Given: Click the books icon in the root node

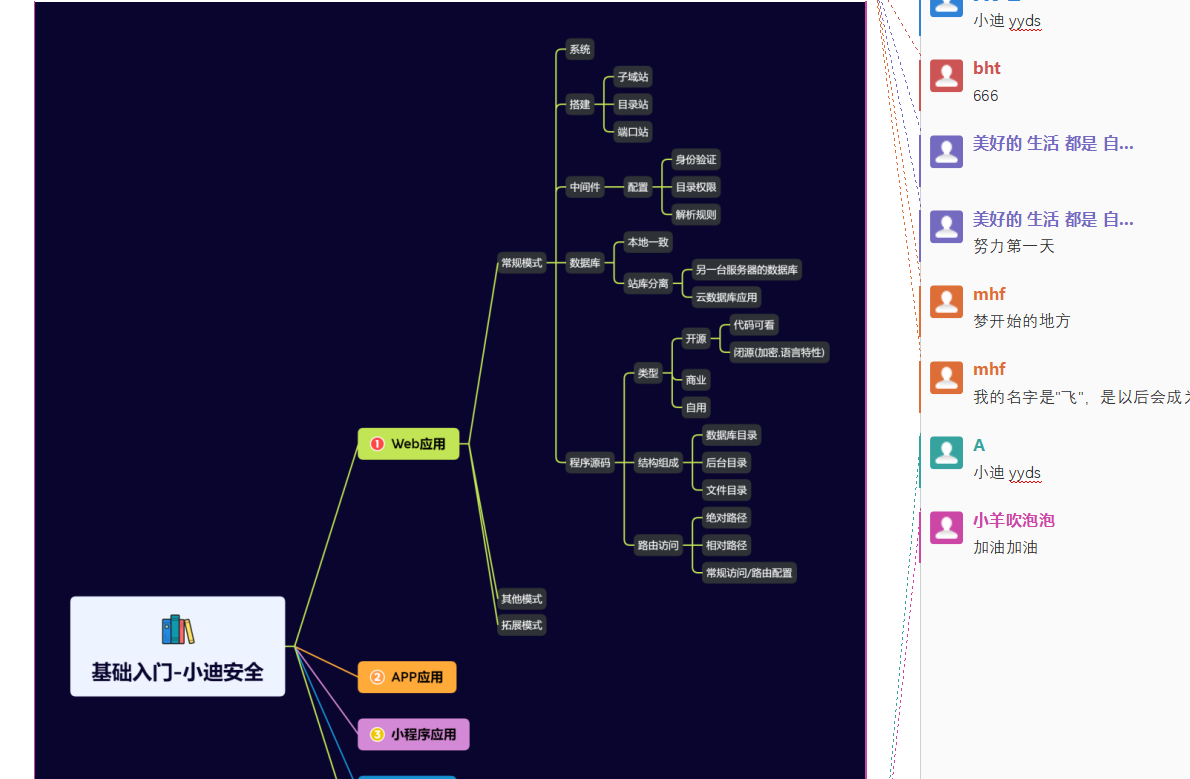Looking at the screenshot, I should [x=177, y=630].
